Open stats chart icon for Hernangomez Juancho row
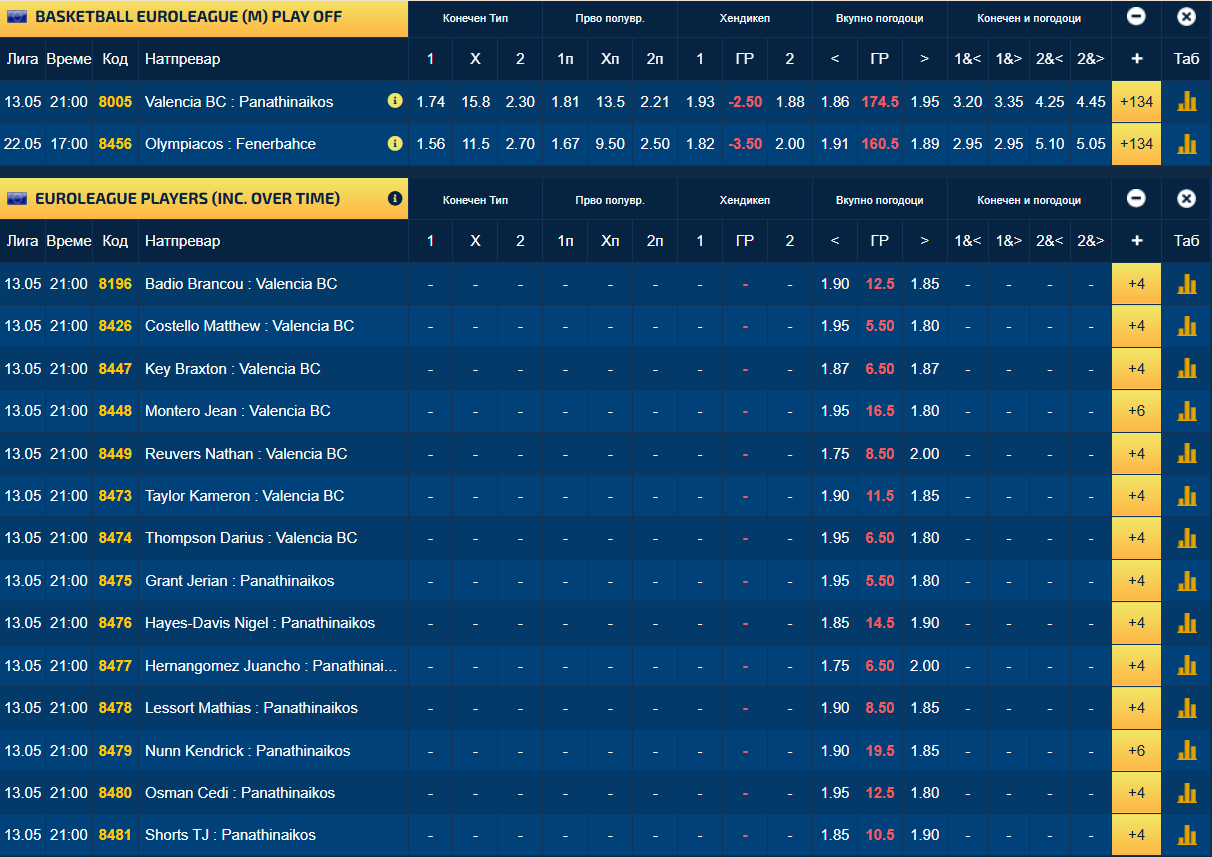The width and height of the screenshot is (1212, 857). pos(1187,666)
